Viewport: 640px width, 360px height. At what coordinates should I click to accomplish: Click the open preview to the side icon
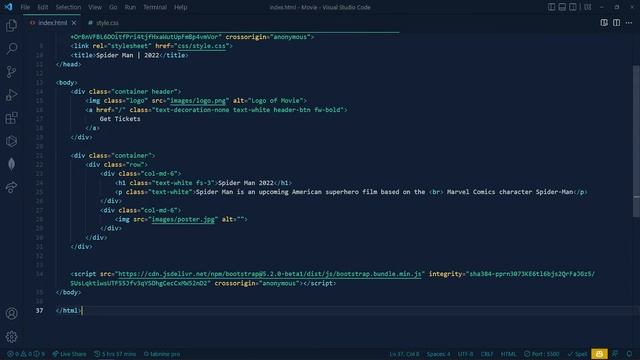(604, 22)
